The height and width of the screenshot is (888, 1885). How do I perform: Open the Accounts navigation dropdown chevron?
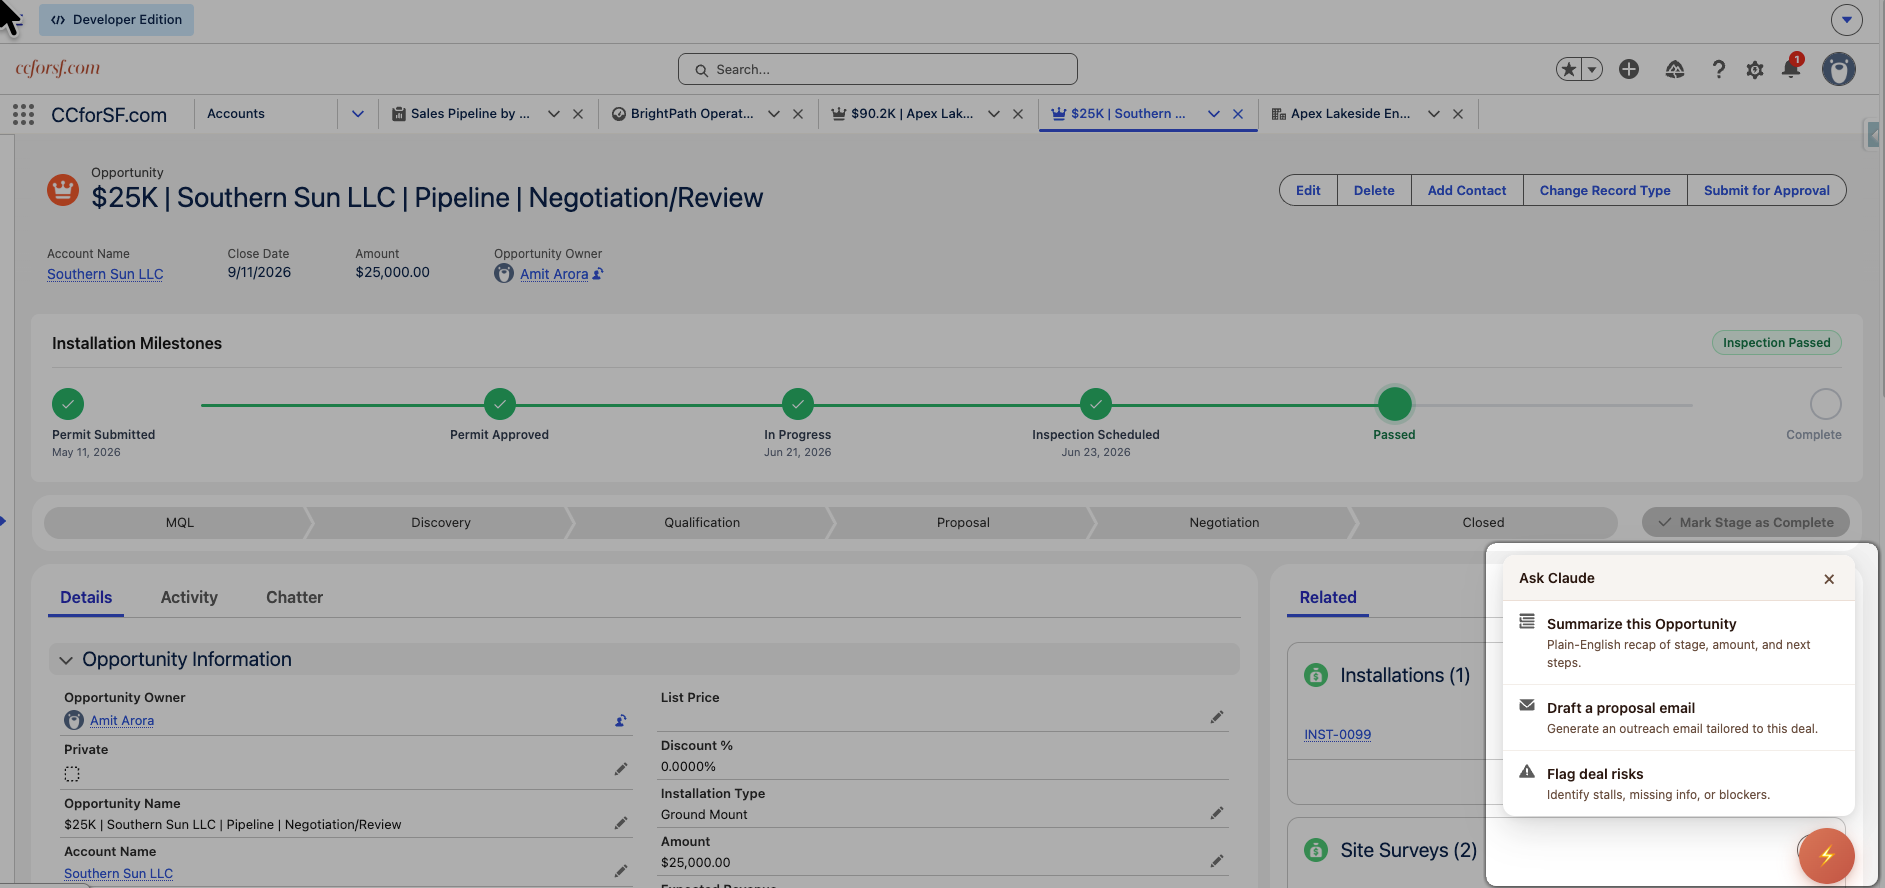pos(358,114)
